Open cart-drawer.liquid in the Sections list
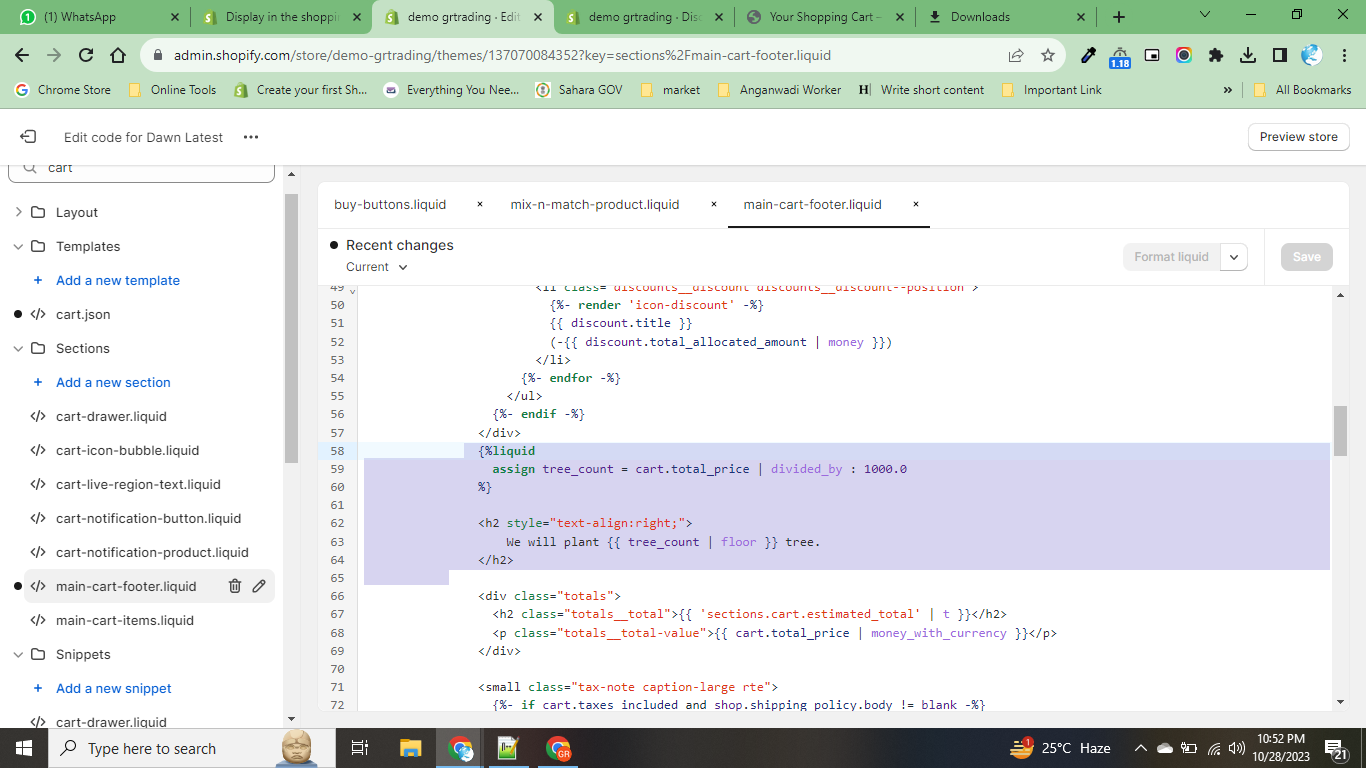This screenshot has height=768, width=1366. 111,416
